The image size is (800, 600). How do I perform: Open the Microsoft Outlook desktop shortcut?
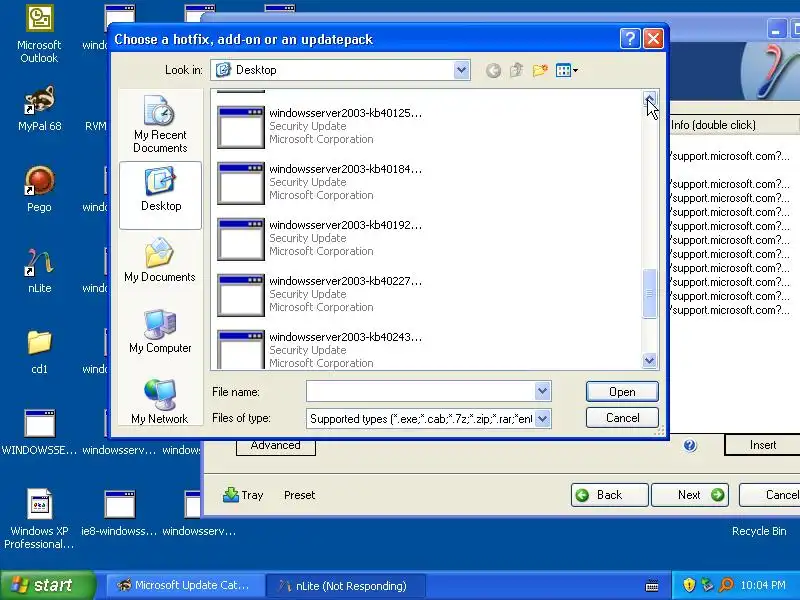39,34
